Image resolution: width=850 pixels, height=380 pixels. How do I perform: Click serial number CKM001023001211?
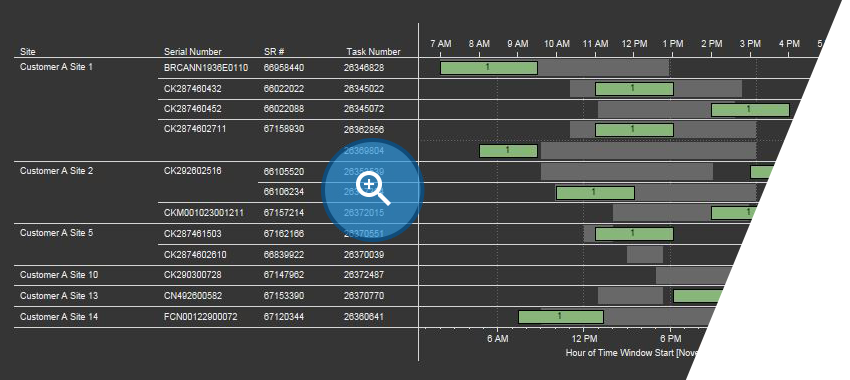pyautogui.click(x=204, y=212)
